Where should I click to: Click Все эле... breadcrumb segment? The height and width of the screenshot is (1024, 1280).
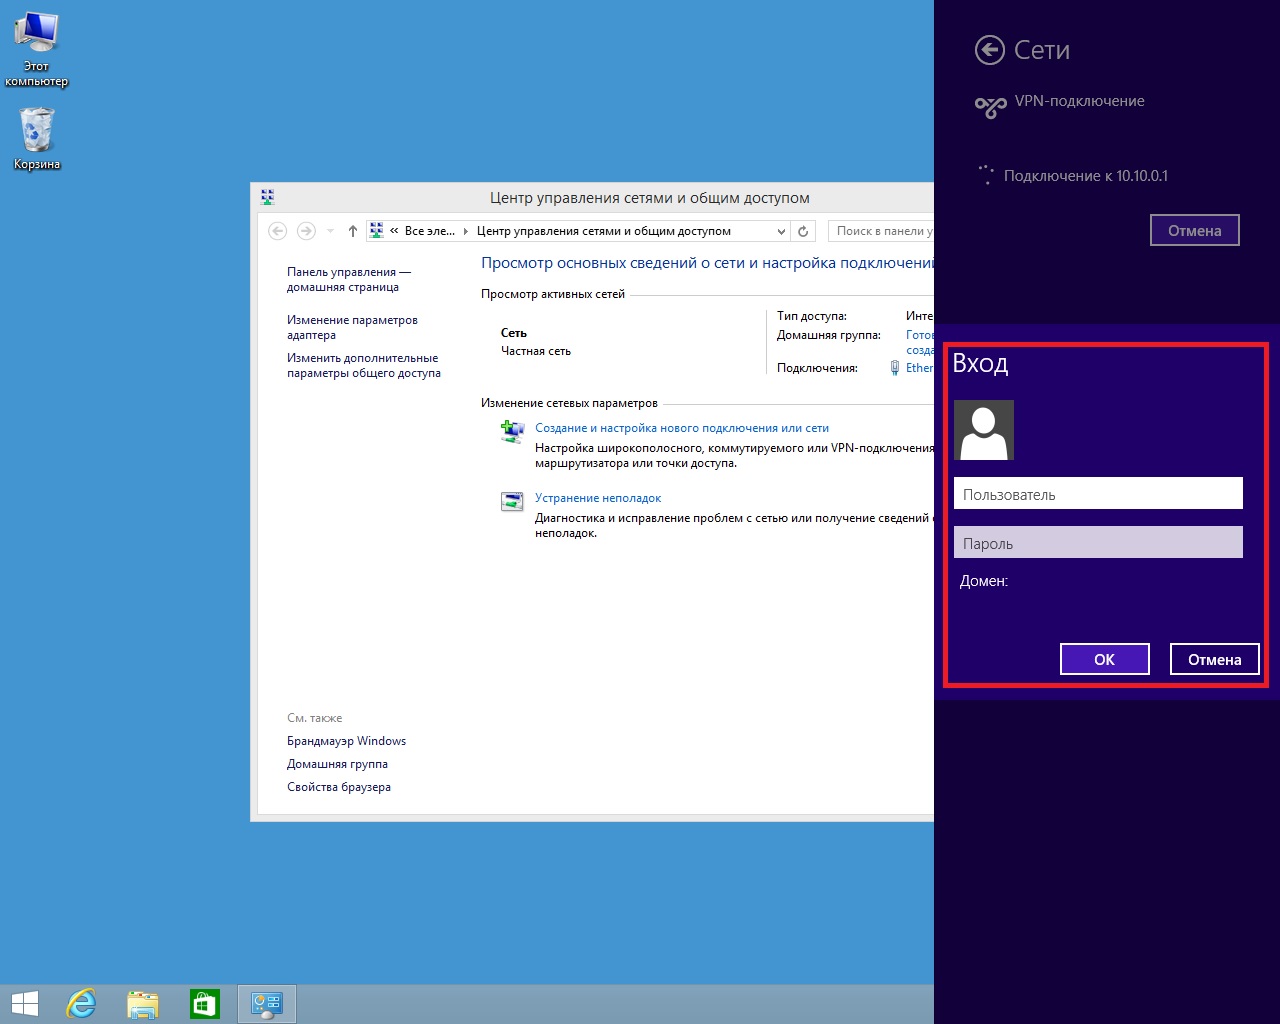tap(430, 231)
